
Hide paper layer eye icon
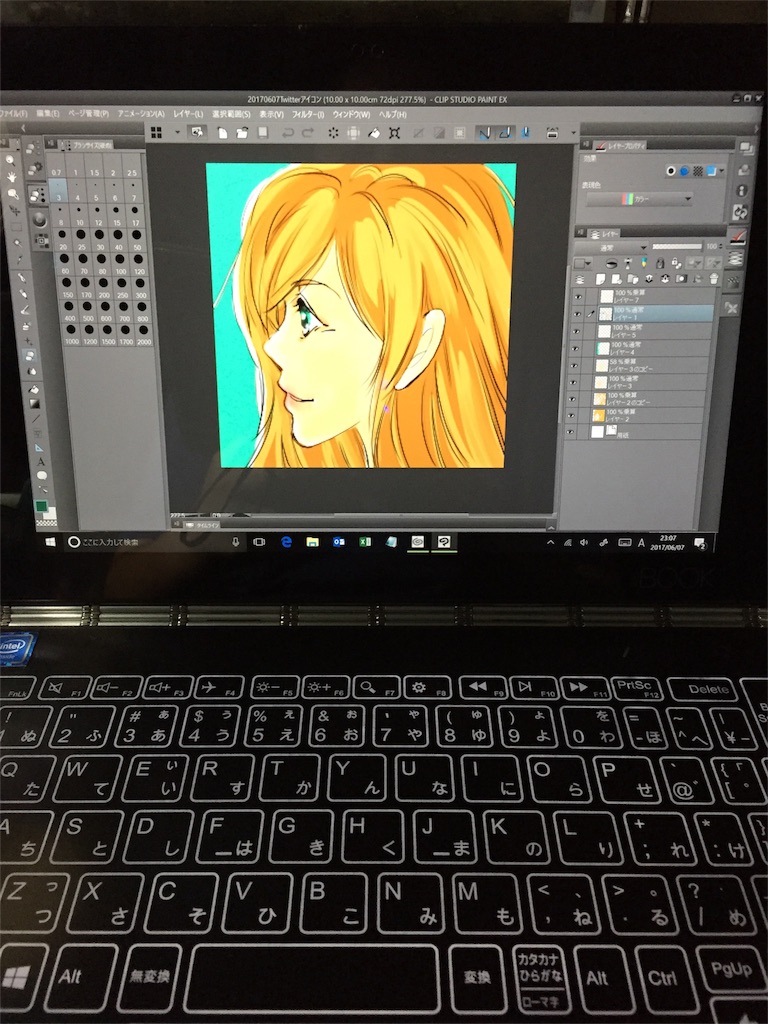(x=571, y=432)
